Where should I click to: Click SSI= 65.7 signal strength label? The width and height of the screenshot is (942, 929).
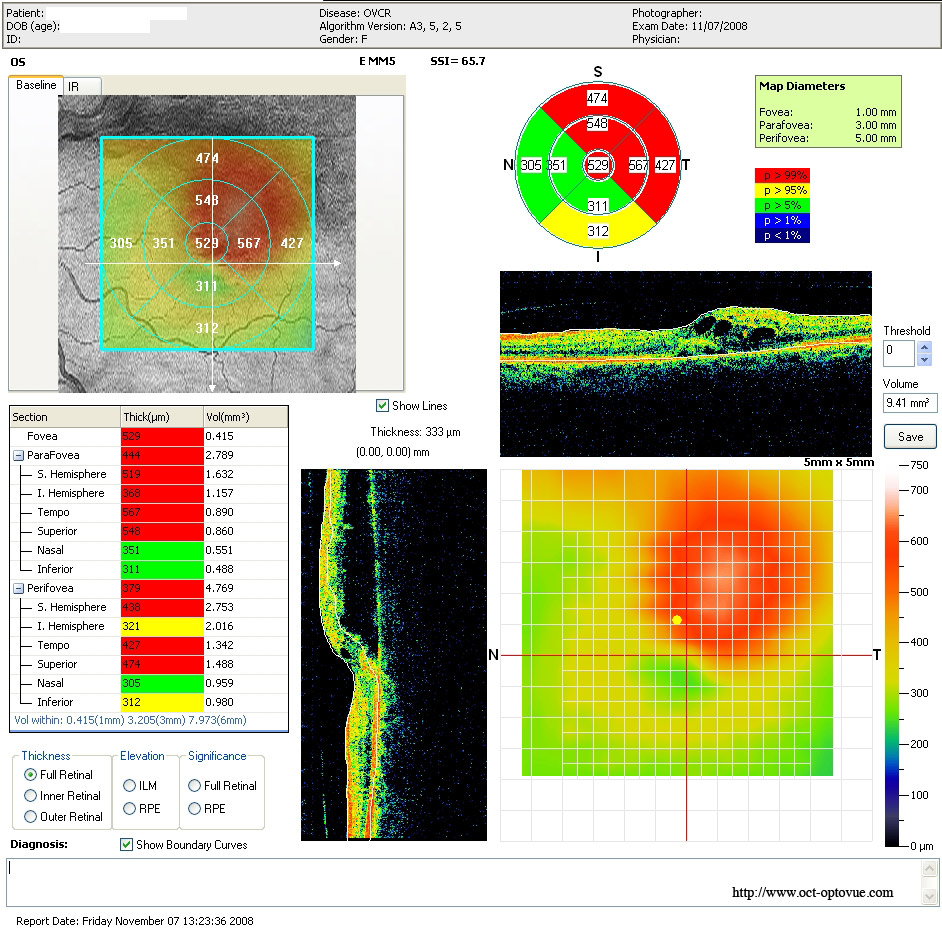458,61
